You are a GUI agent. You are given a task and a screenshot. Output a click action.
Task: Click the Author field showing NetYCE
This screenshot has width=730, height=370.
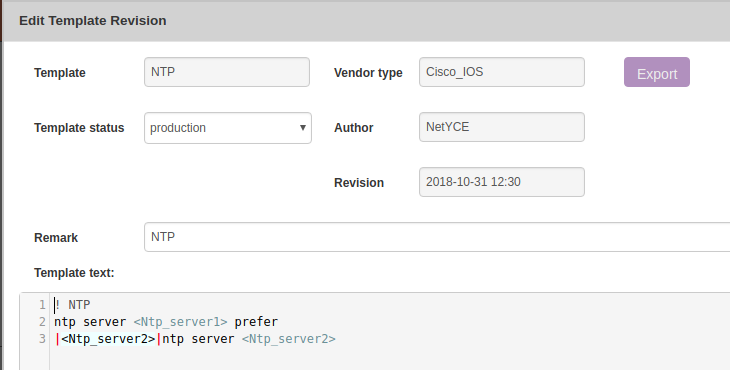[x=502, y=127]
